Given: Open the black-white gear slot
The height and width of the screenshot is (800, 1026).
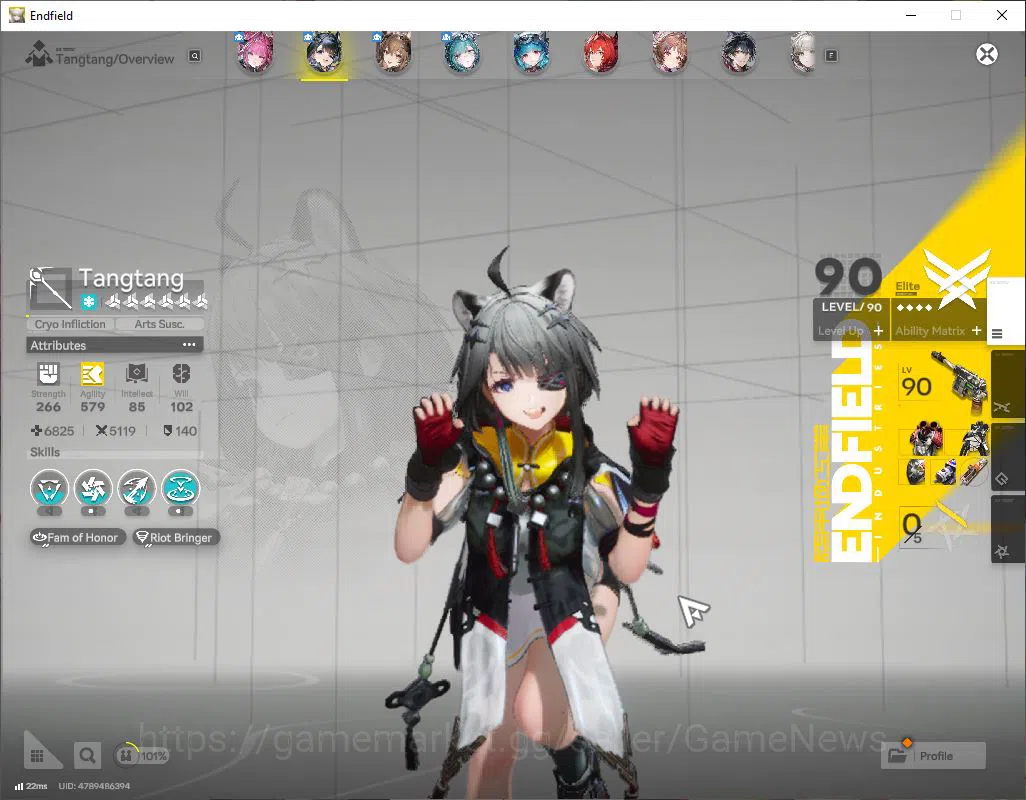Looking at the screenshot, I should tap(974, 438).
